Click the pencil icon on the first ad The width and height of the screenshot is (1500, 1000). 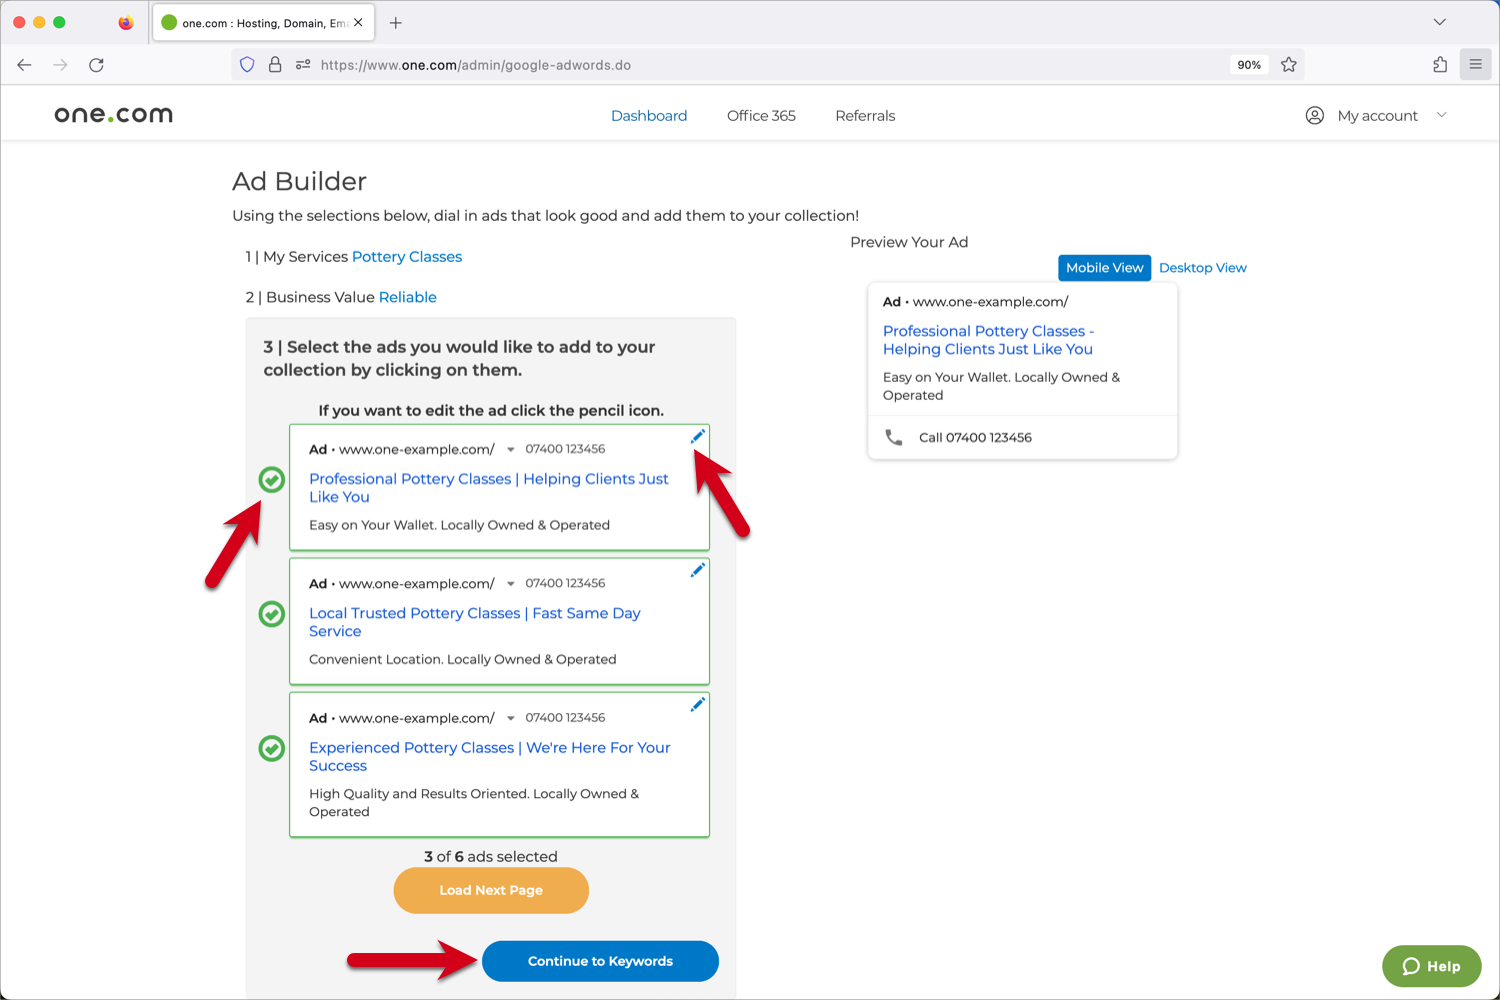point(697,434)
